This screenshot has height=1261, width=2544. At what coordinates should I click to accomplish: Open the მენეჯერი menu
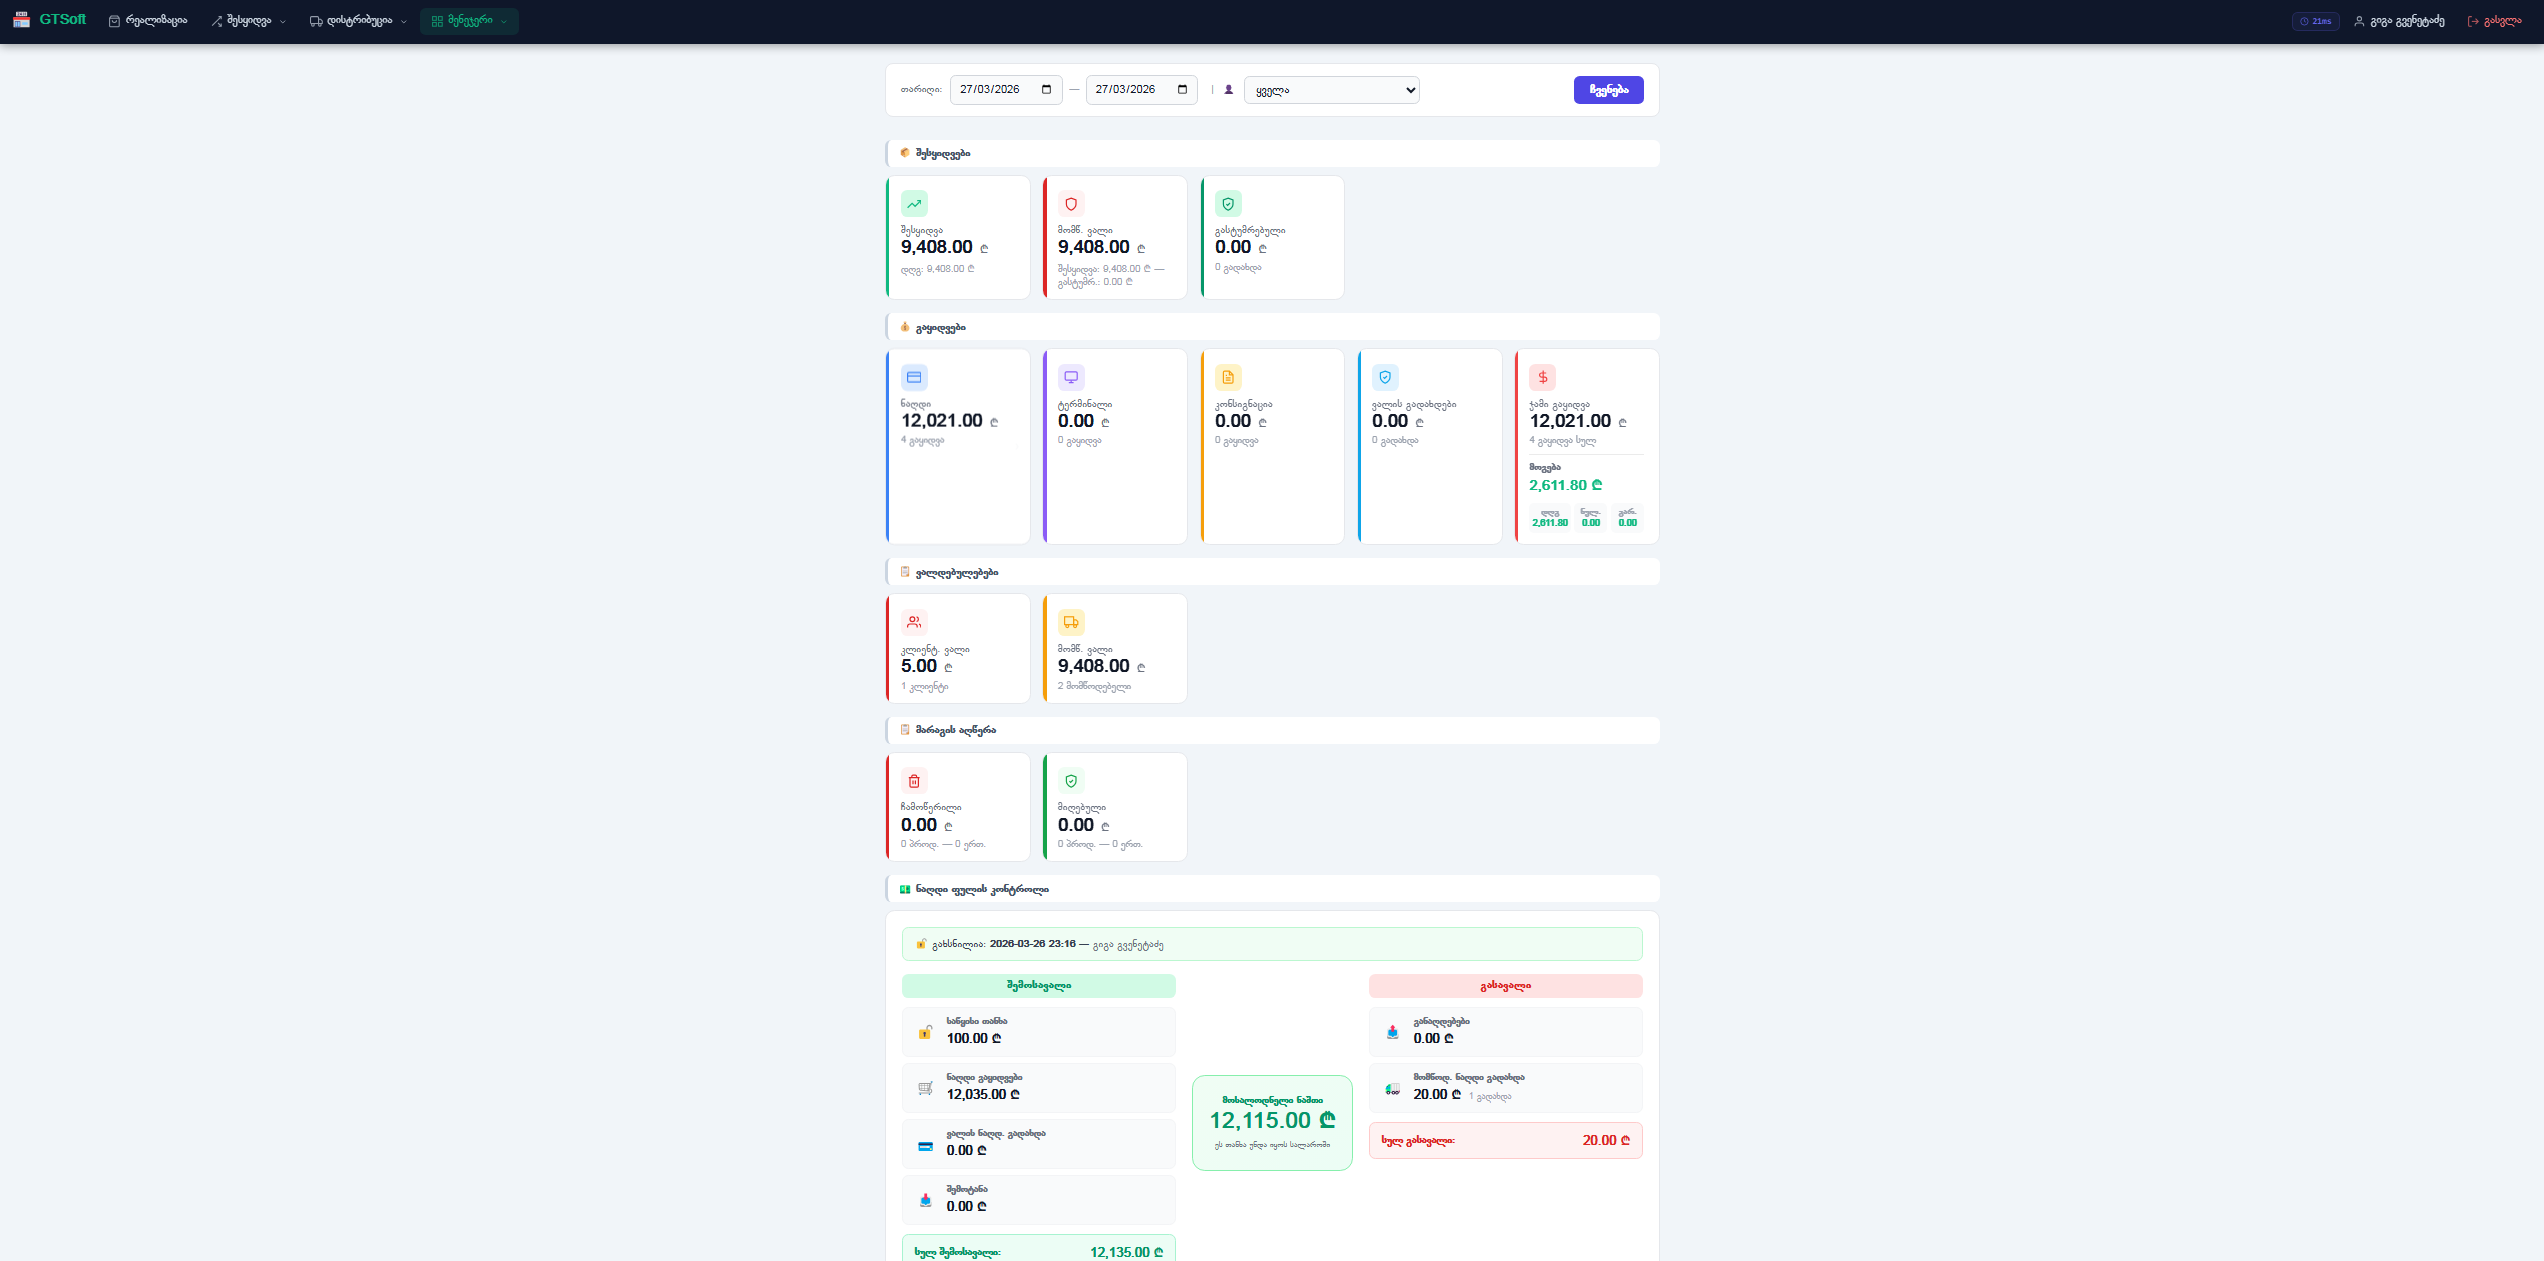pyautogui.click(x=469, y=21)
